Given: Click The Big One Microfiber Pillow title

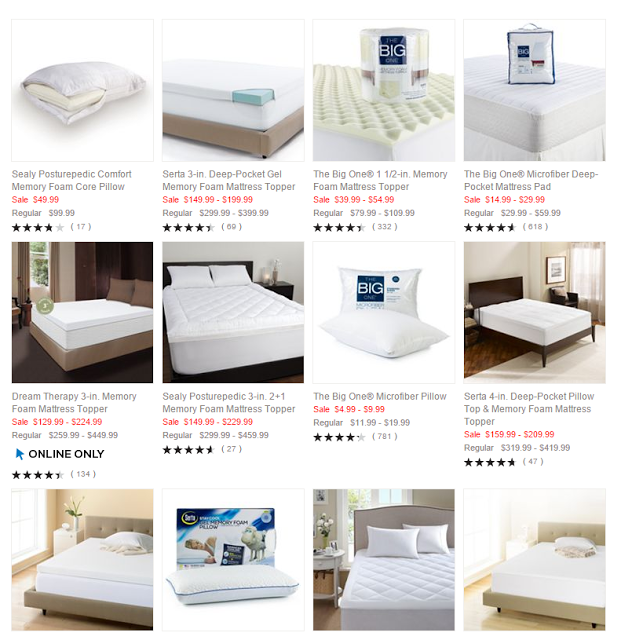Looking at the screenshot, I should tap(380, 396).
